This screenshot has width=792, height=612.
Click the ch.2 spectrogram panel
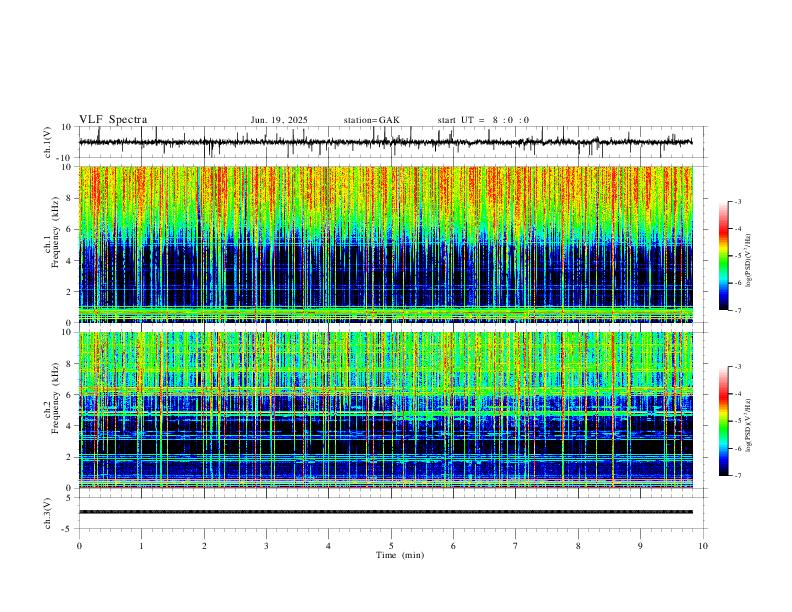[385, 410]
